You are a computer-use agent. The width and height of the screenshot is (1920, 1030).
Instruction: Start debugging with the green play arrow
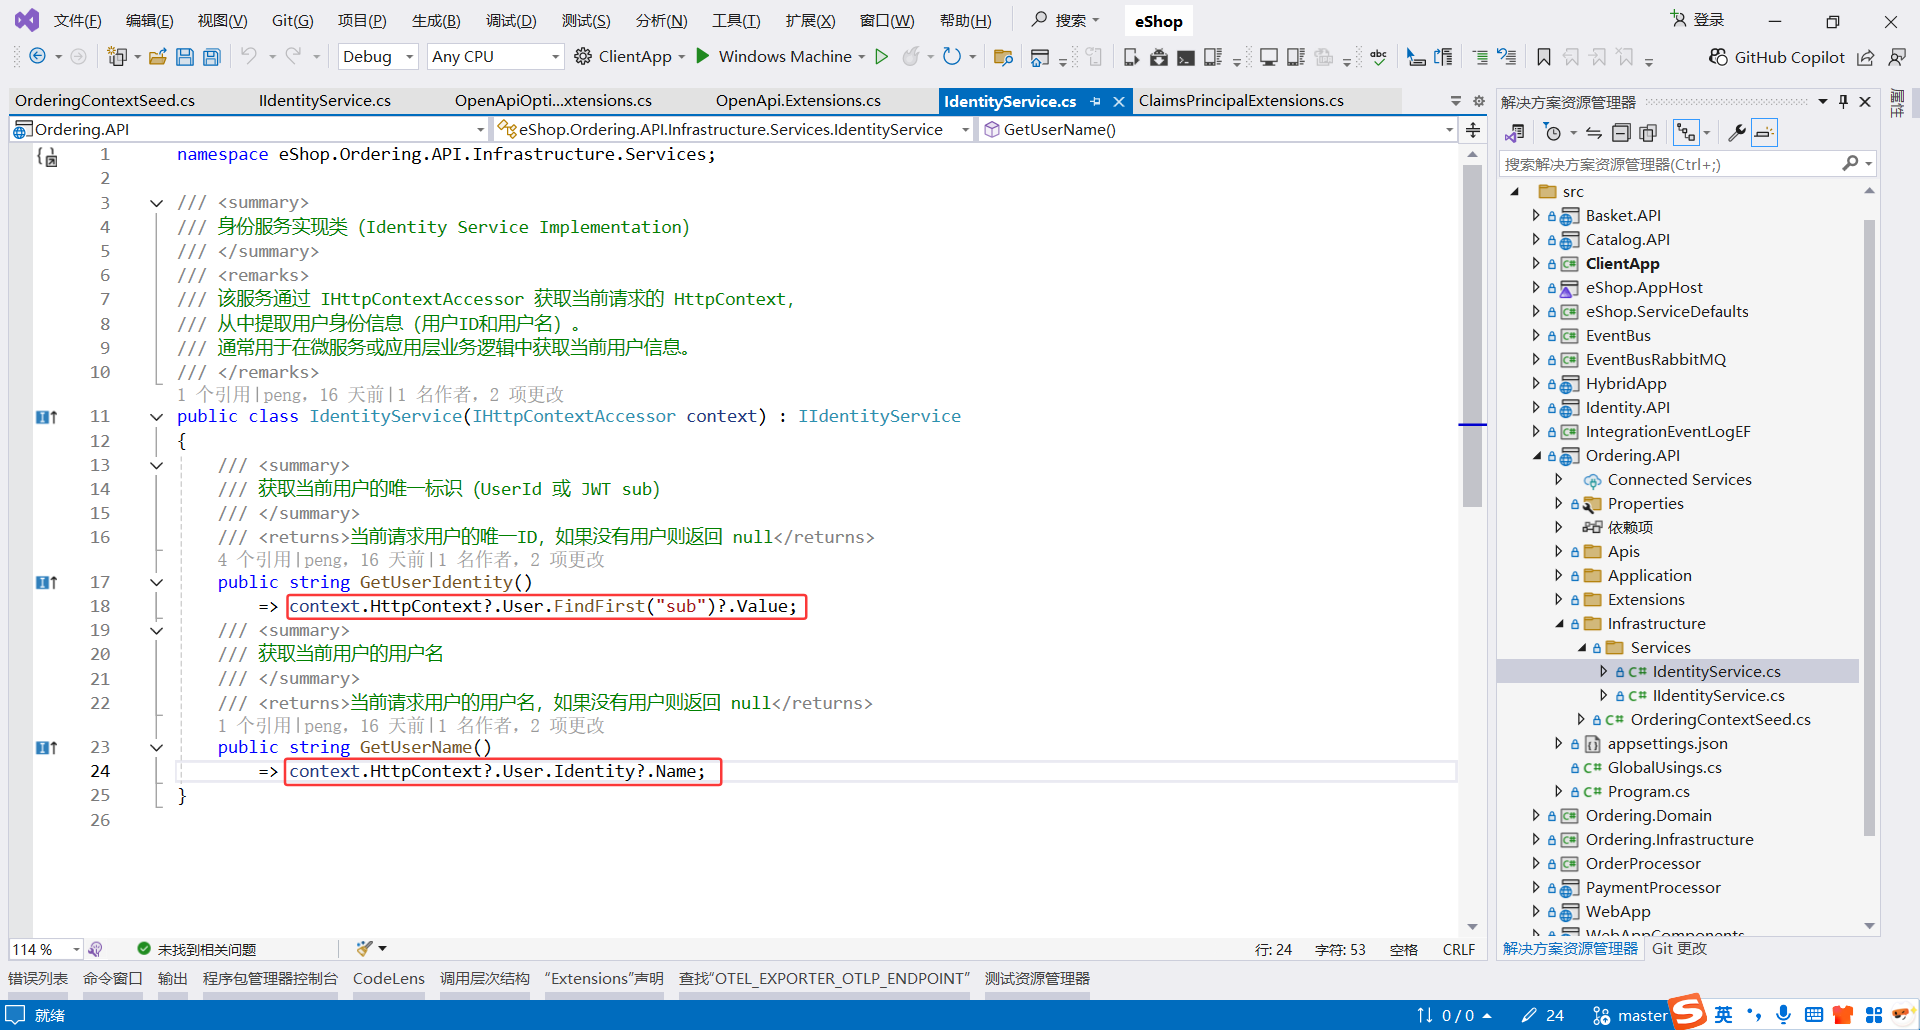[x=703, y=56]
